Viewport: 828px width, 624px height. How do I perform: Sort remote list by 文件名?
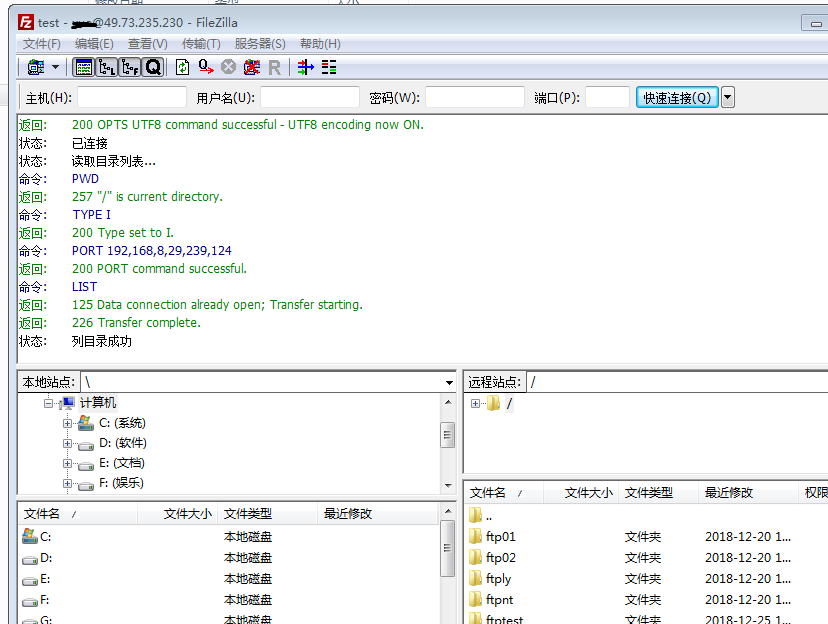(504, 493)
